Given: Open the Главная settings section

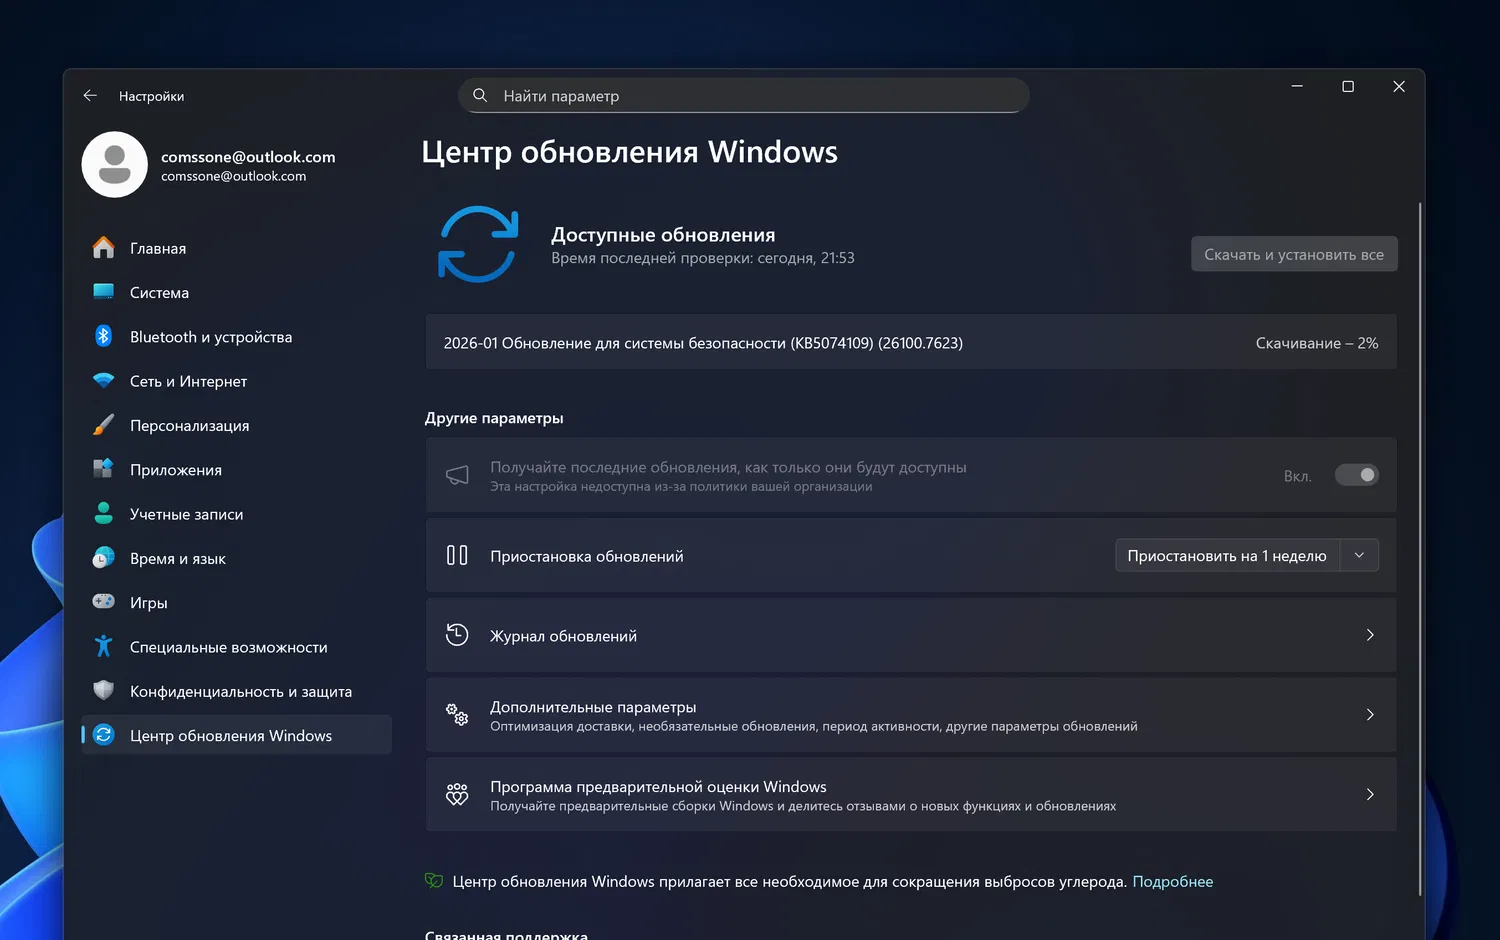Looking at the screenshot, I should coord(236,248).
